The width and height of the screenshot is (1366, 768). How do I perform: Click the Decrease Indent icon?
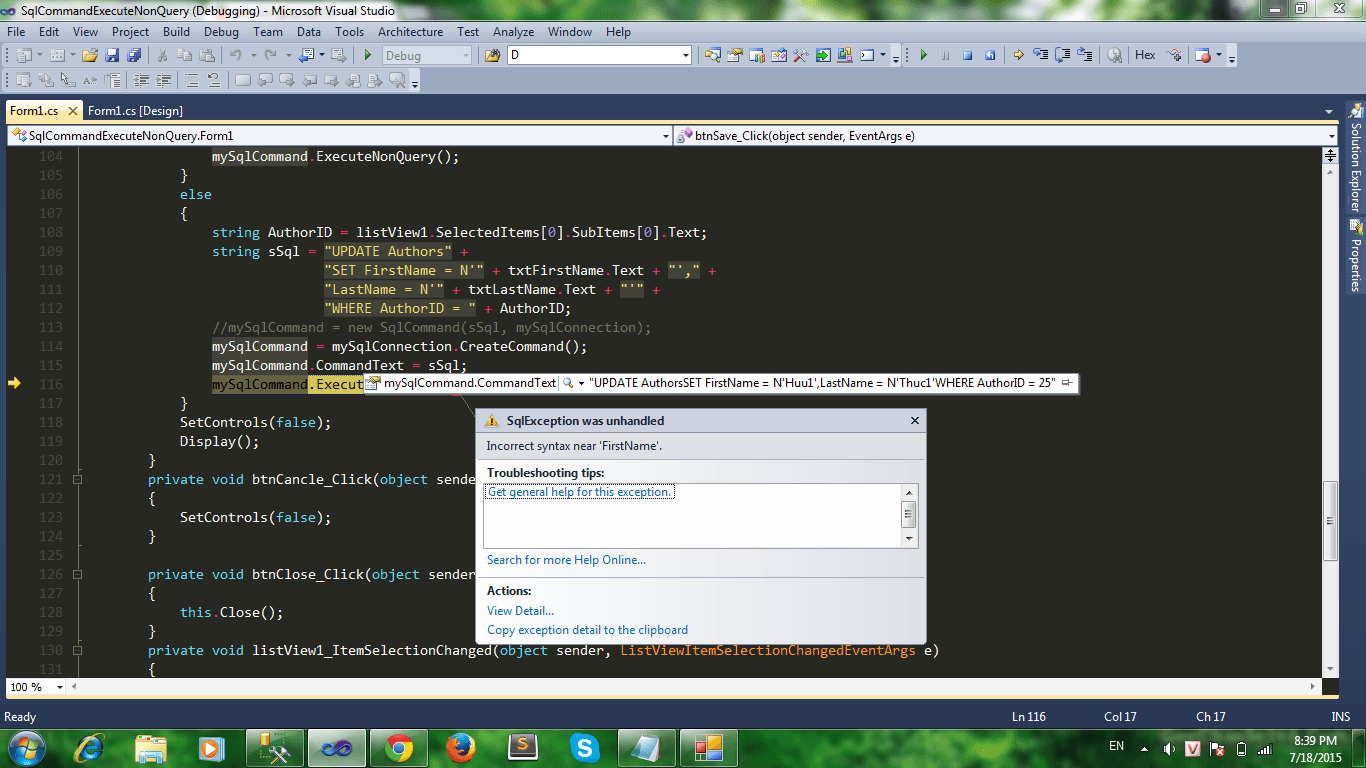(x=141, y=80)
